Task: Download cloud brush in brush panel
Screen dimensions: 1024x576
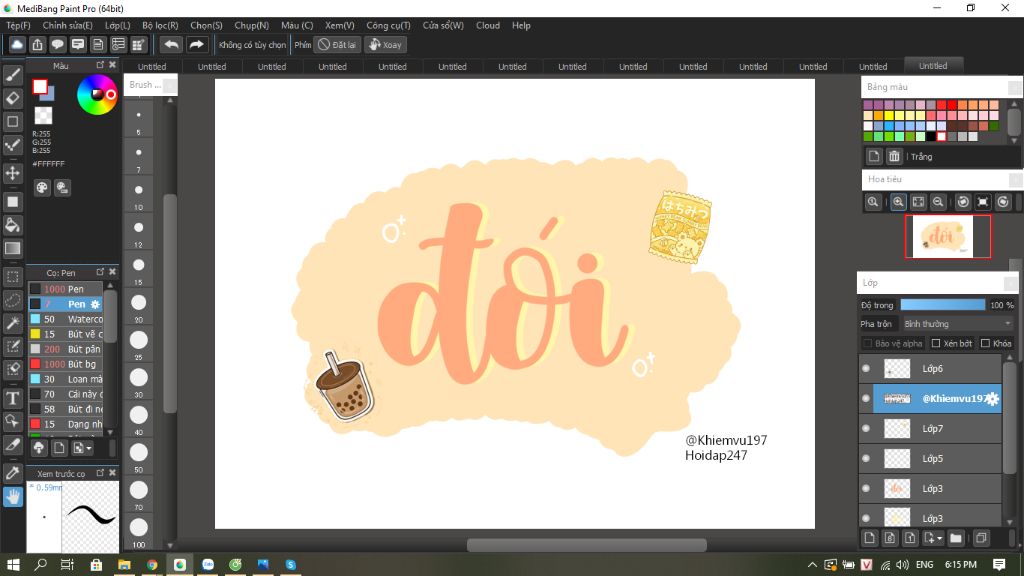Action: click(39, 448)
